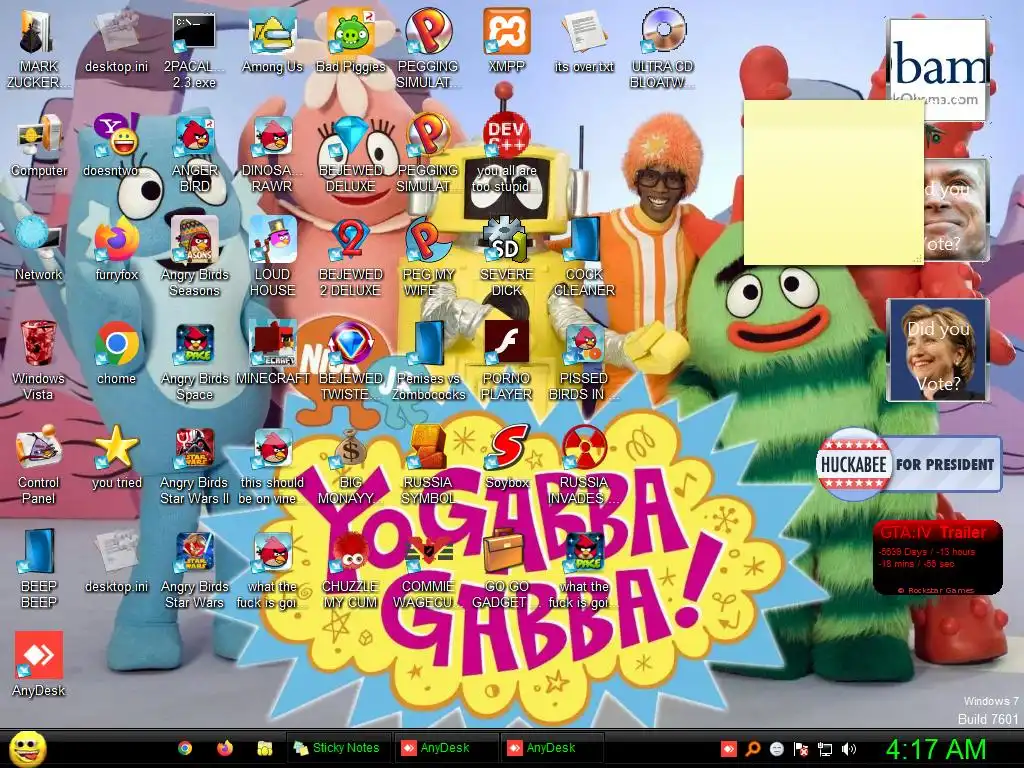Open the Network icon
The width and height of the screenshot is (1024, 768).
point(39,248)
